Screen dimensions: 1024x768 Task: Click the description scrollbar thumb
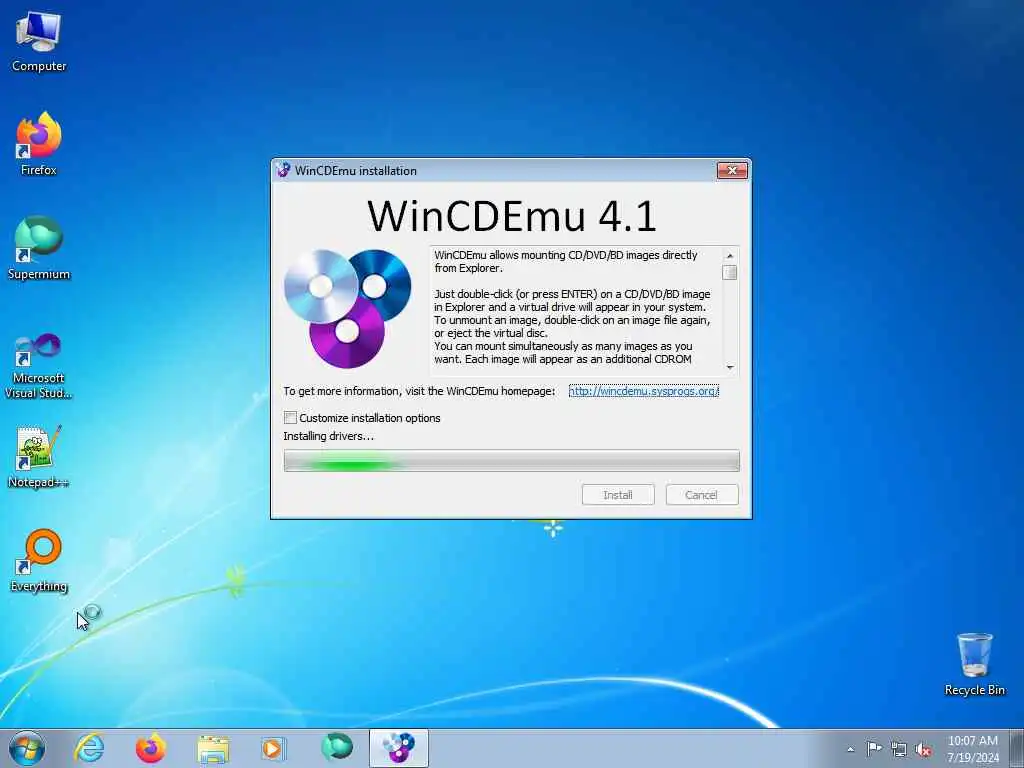tap(730, 272)
